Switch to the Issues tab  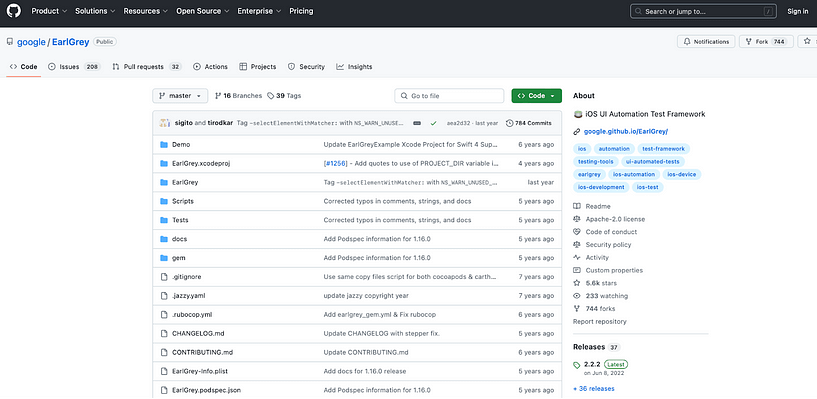click(x=74, y=67)
